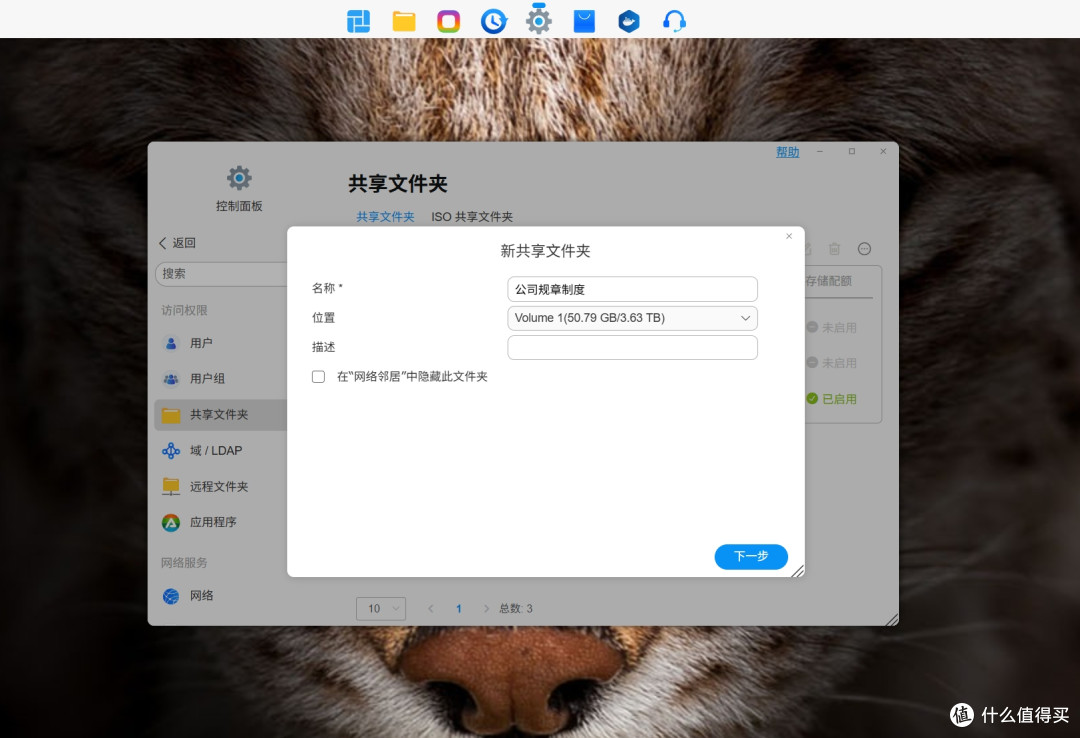This screenshot has height=738, width=1080.
Task: Go to next page arrow in pagination
Action: click(x=486, y=608)
